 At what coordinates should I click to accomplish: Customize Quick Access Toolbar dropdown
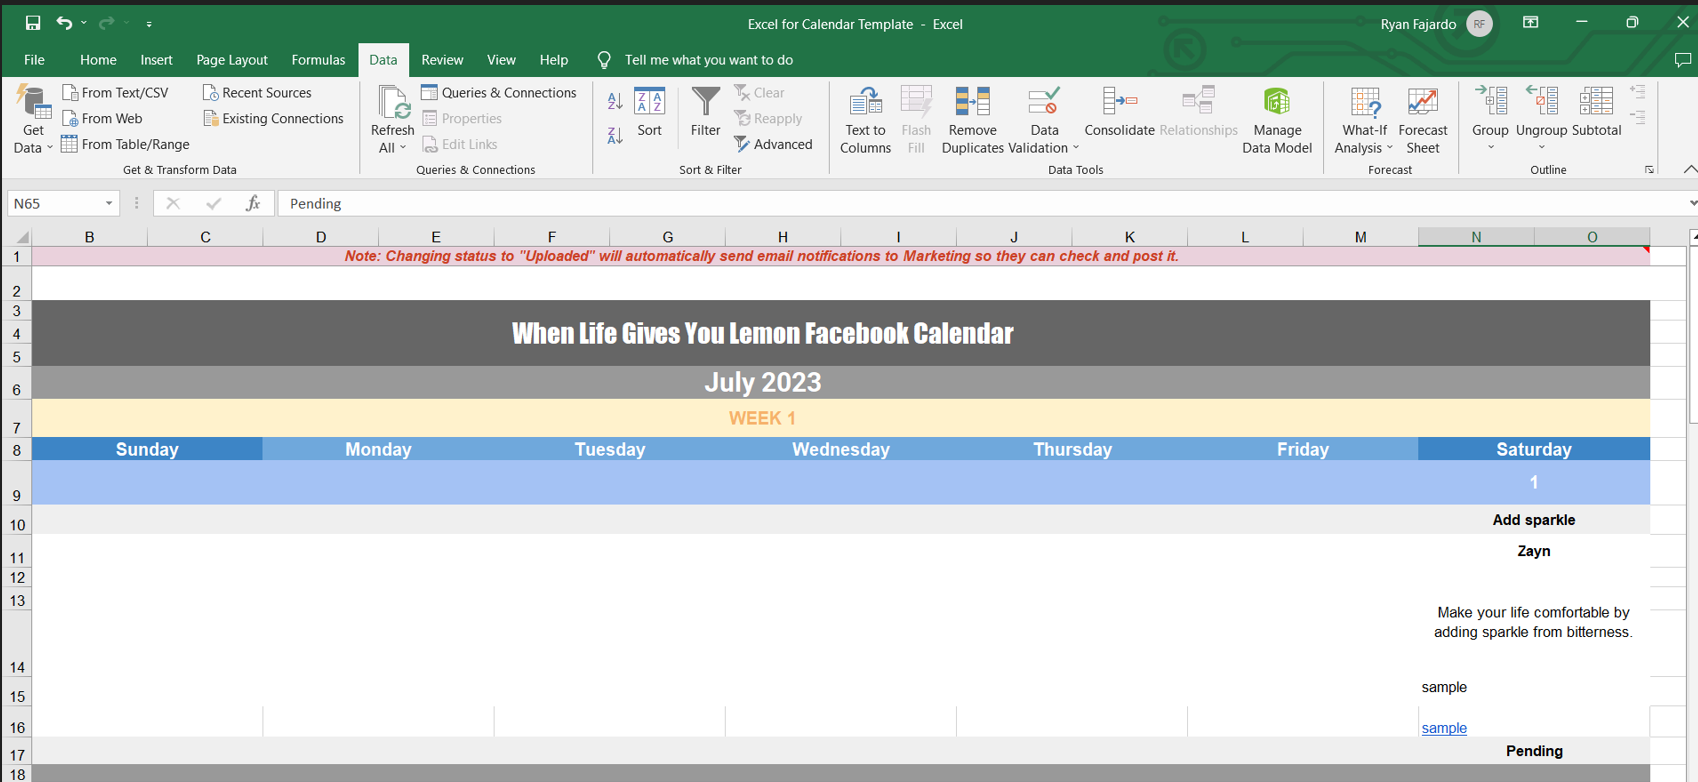point(149,23)
